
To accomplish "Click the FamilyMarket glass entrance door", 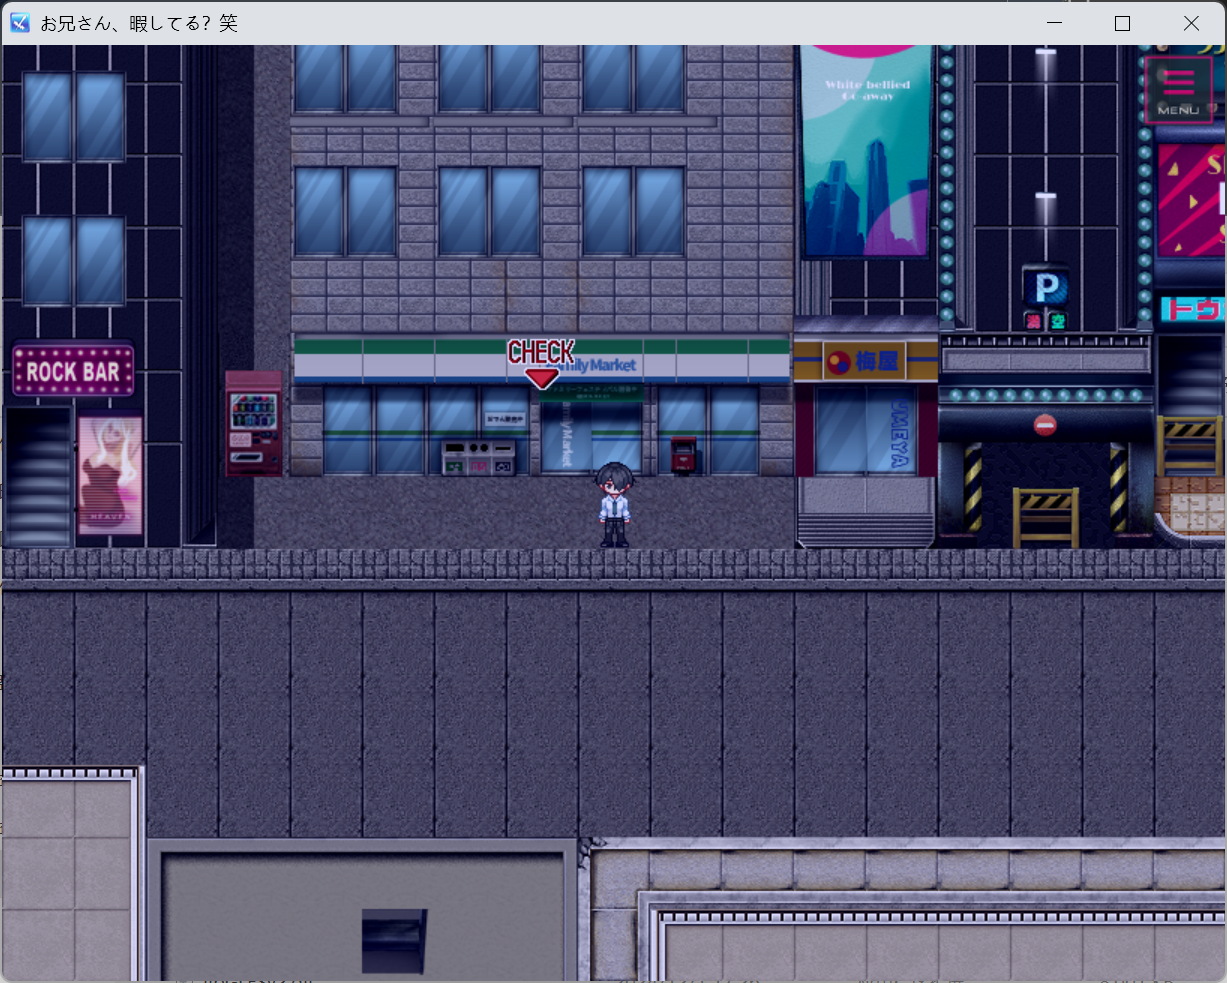I will [591, 438].
